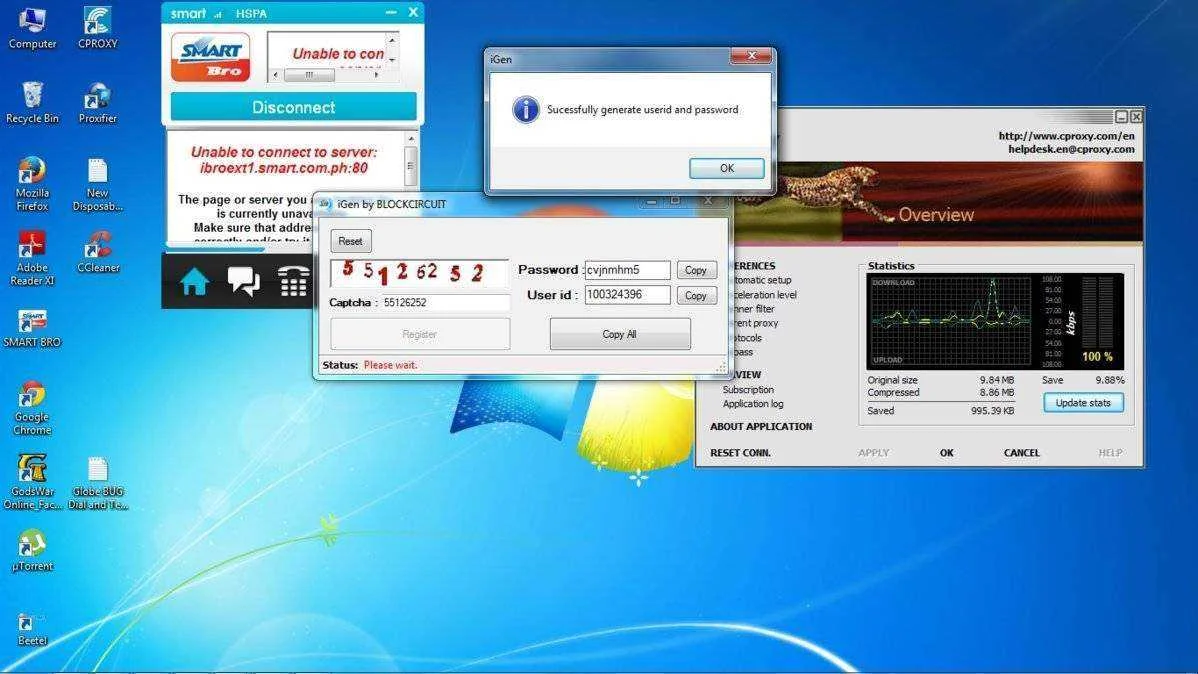Select Application log in CProxy

click(x=753, y=404)
